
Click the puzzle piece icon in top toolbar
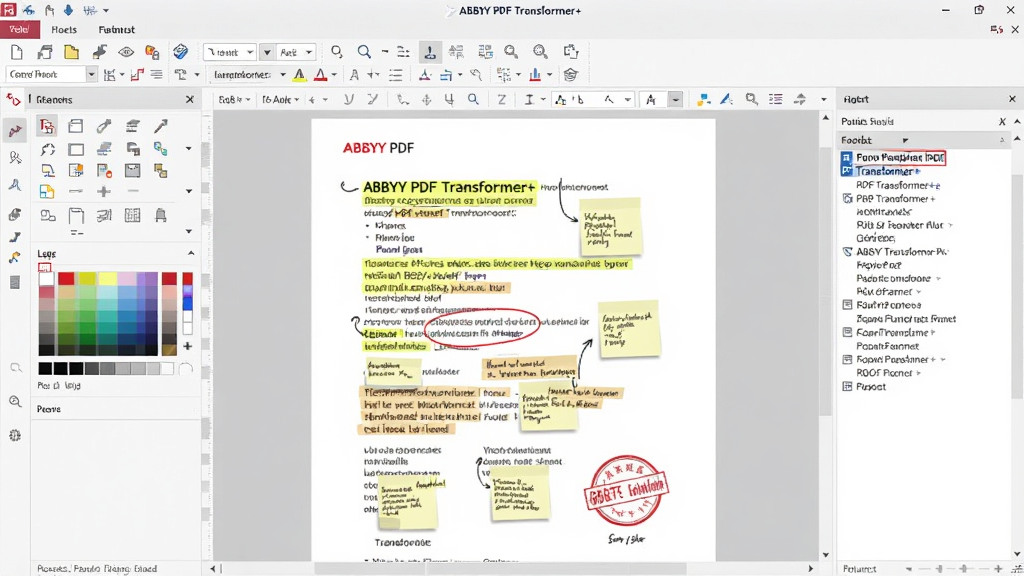coord(571,52)
